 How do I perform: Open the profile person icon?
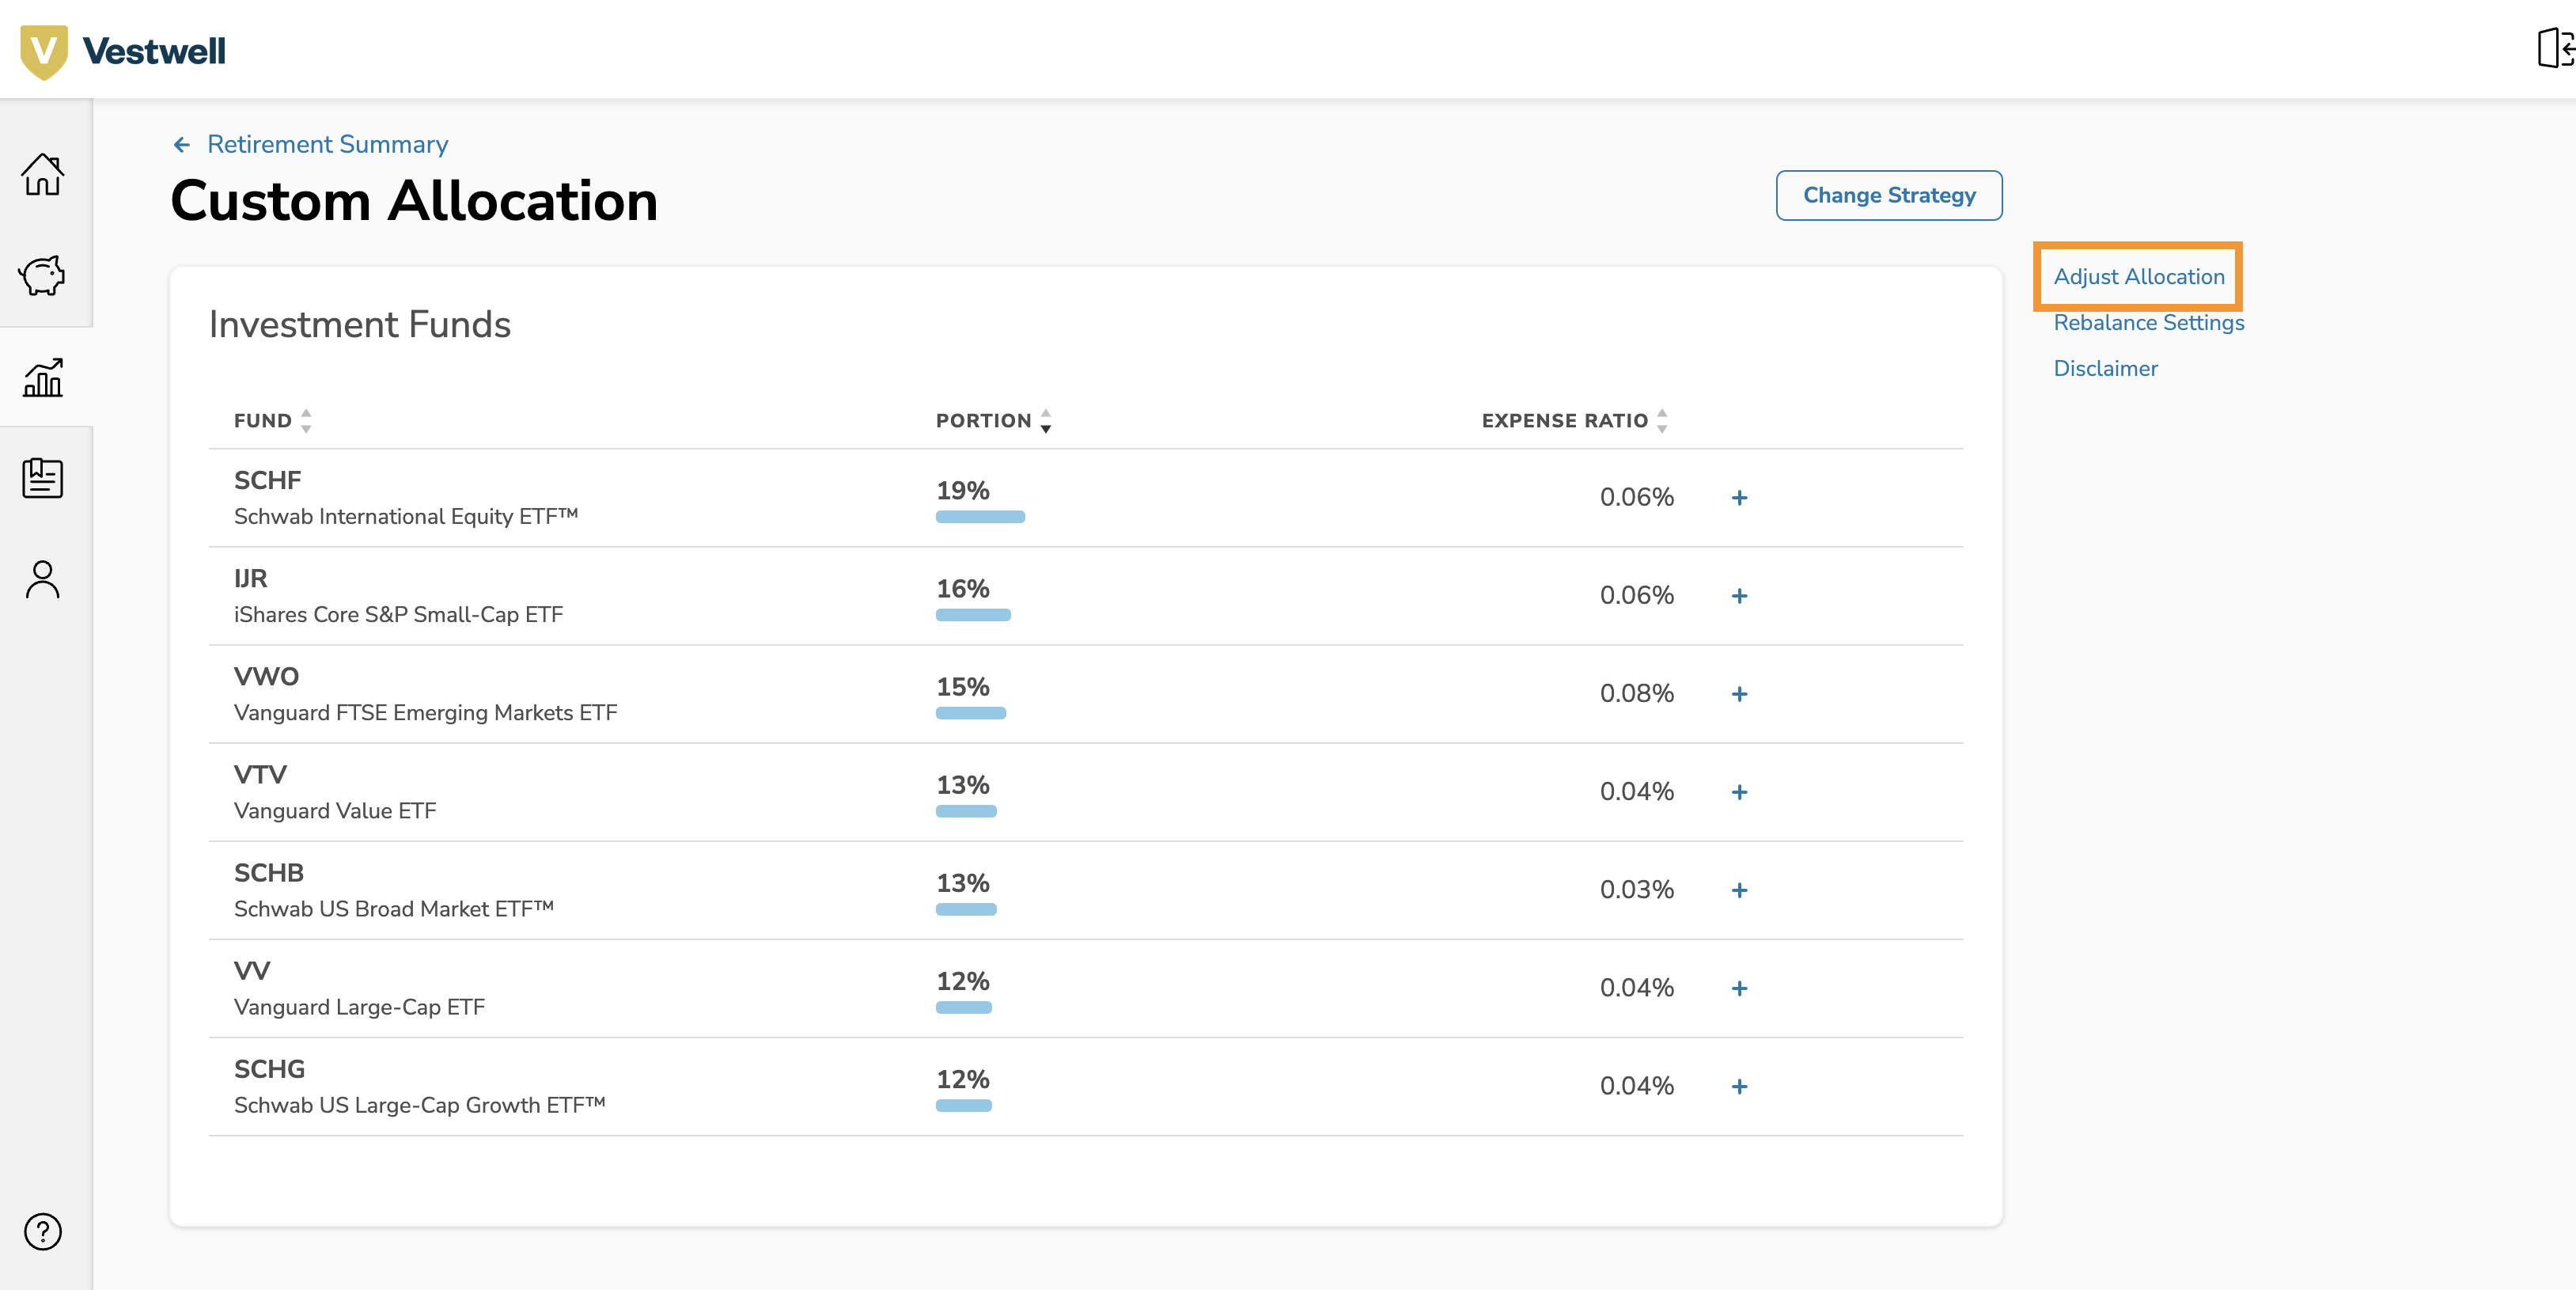(44, 579)
